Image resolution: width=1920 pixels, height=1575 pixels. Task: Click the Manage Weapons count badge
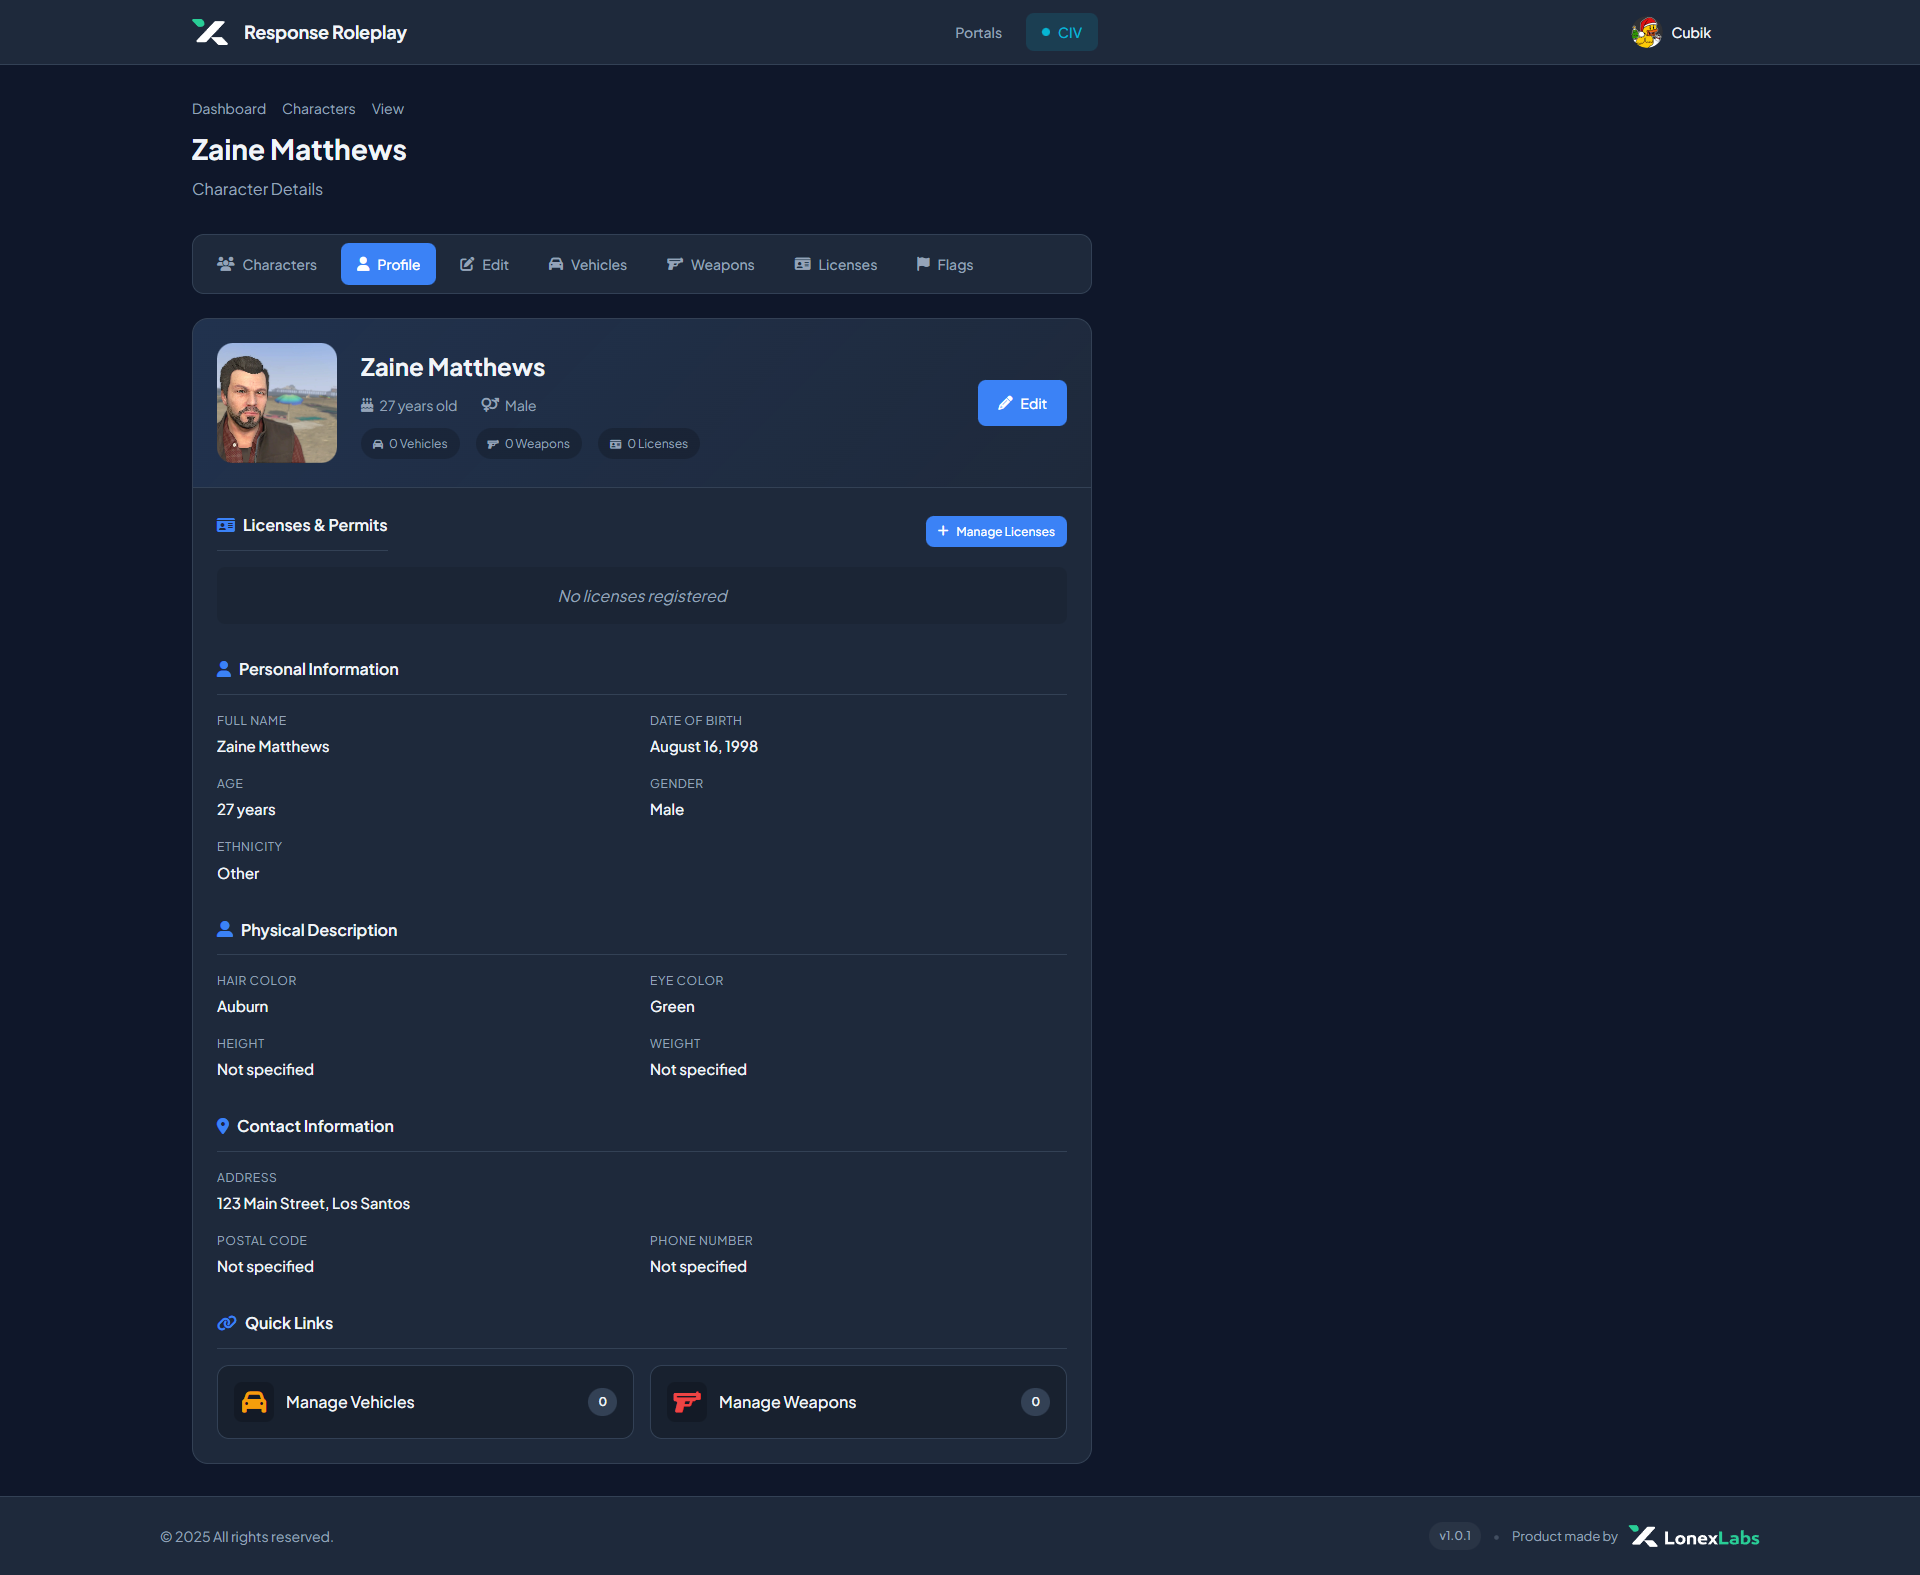(x=1035, y=1402)
